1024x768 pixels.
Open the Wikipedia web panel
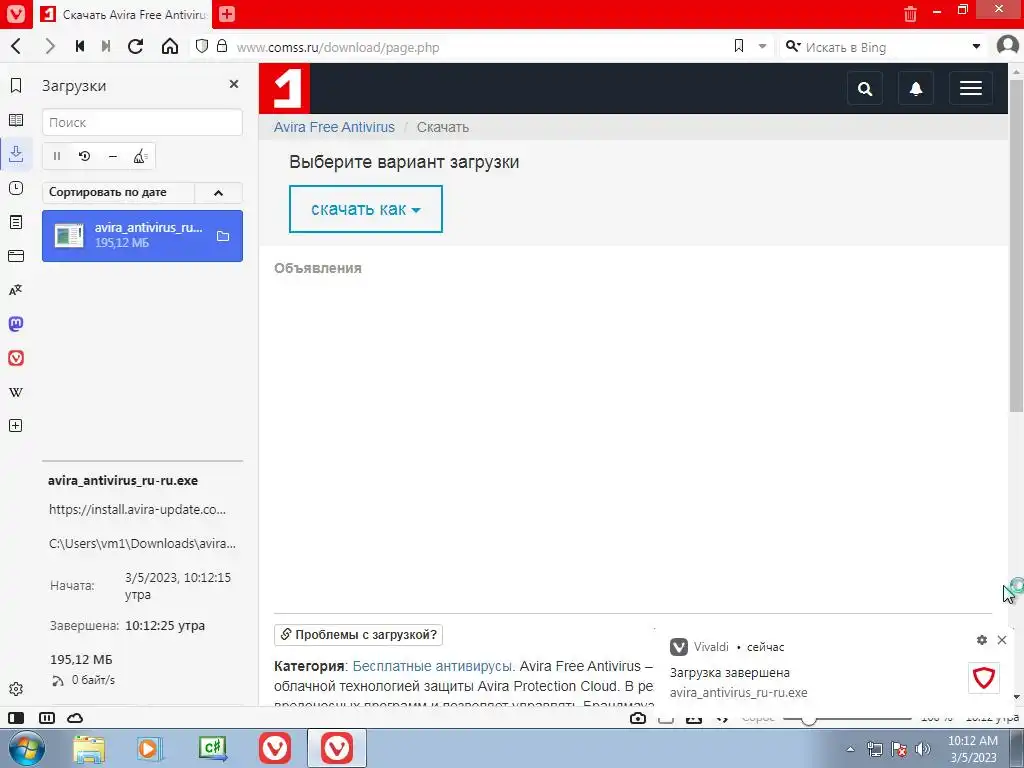pos(16,392)
